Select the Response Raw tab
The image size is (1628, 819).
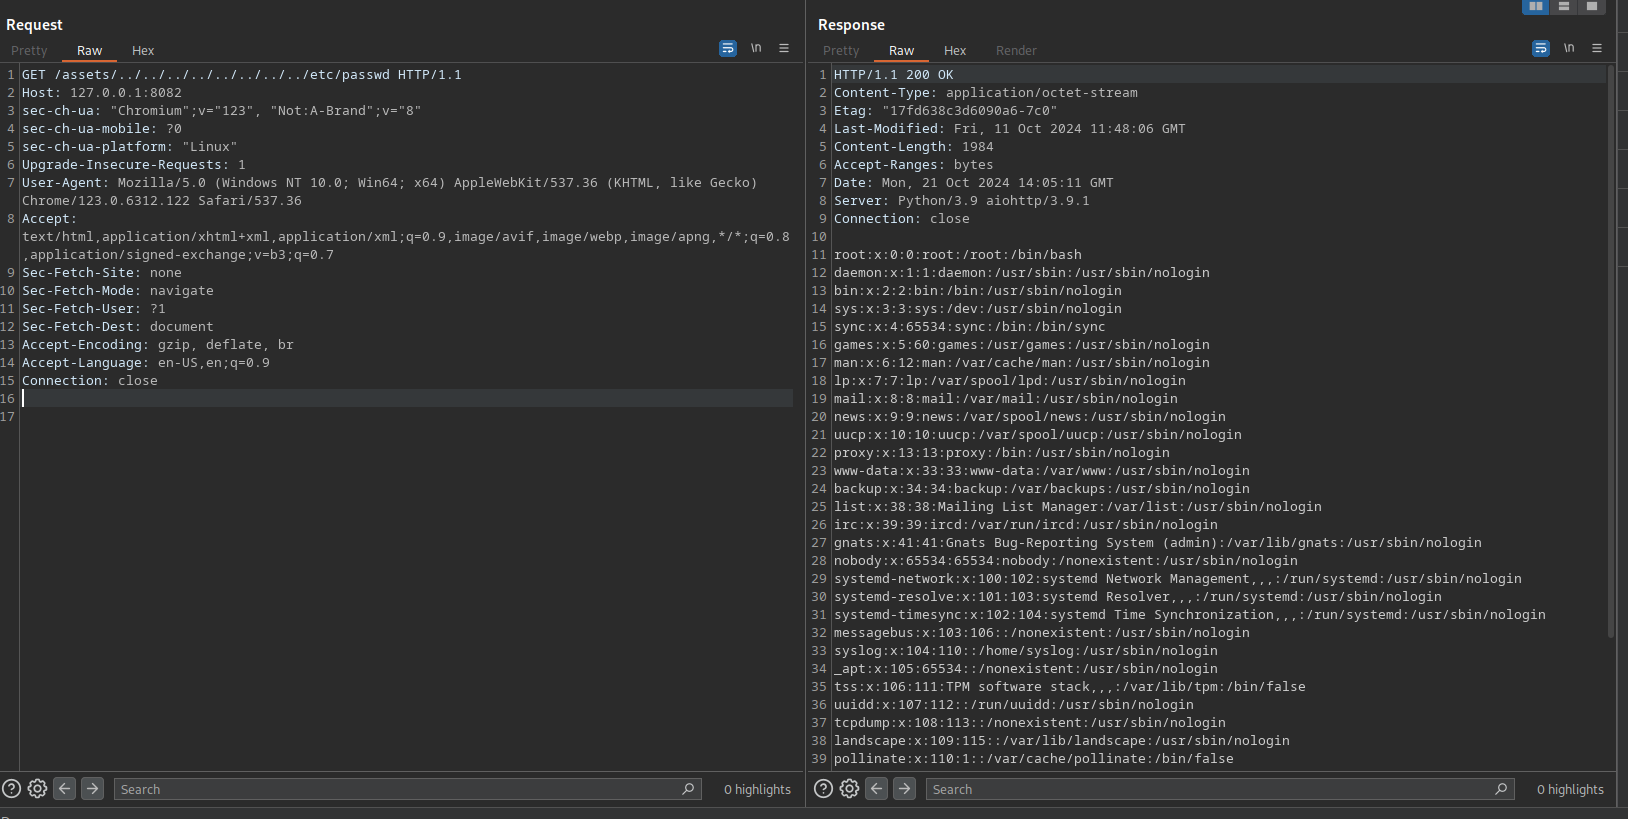click(x=901, y=50)
